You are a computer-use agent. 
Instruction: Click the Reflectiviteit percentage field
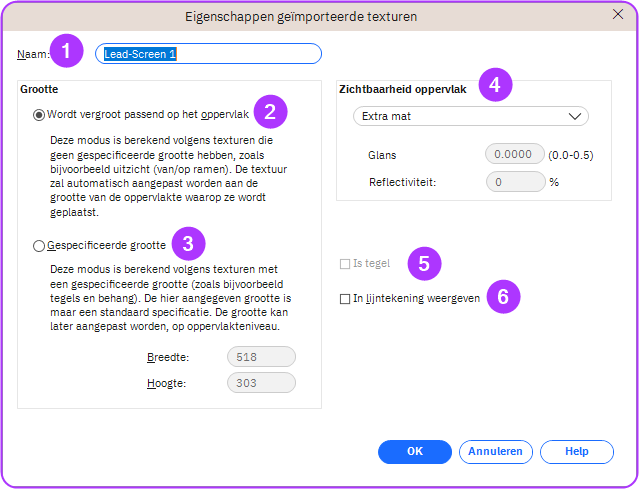[515, 182]
